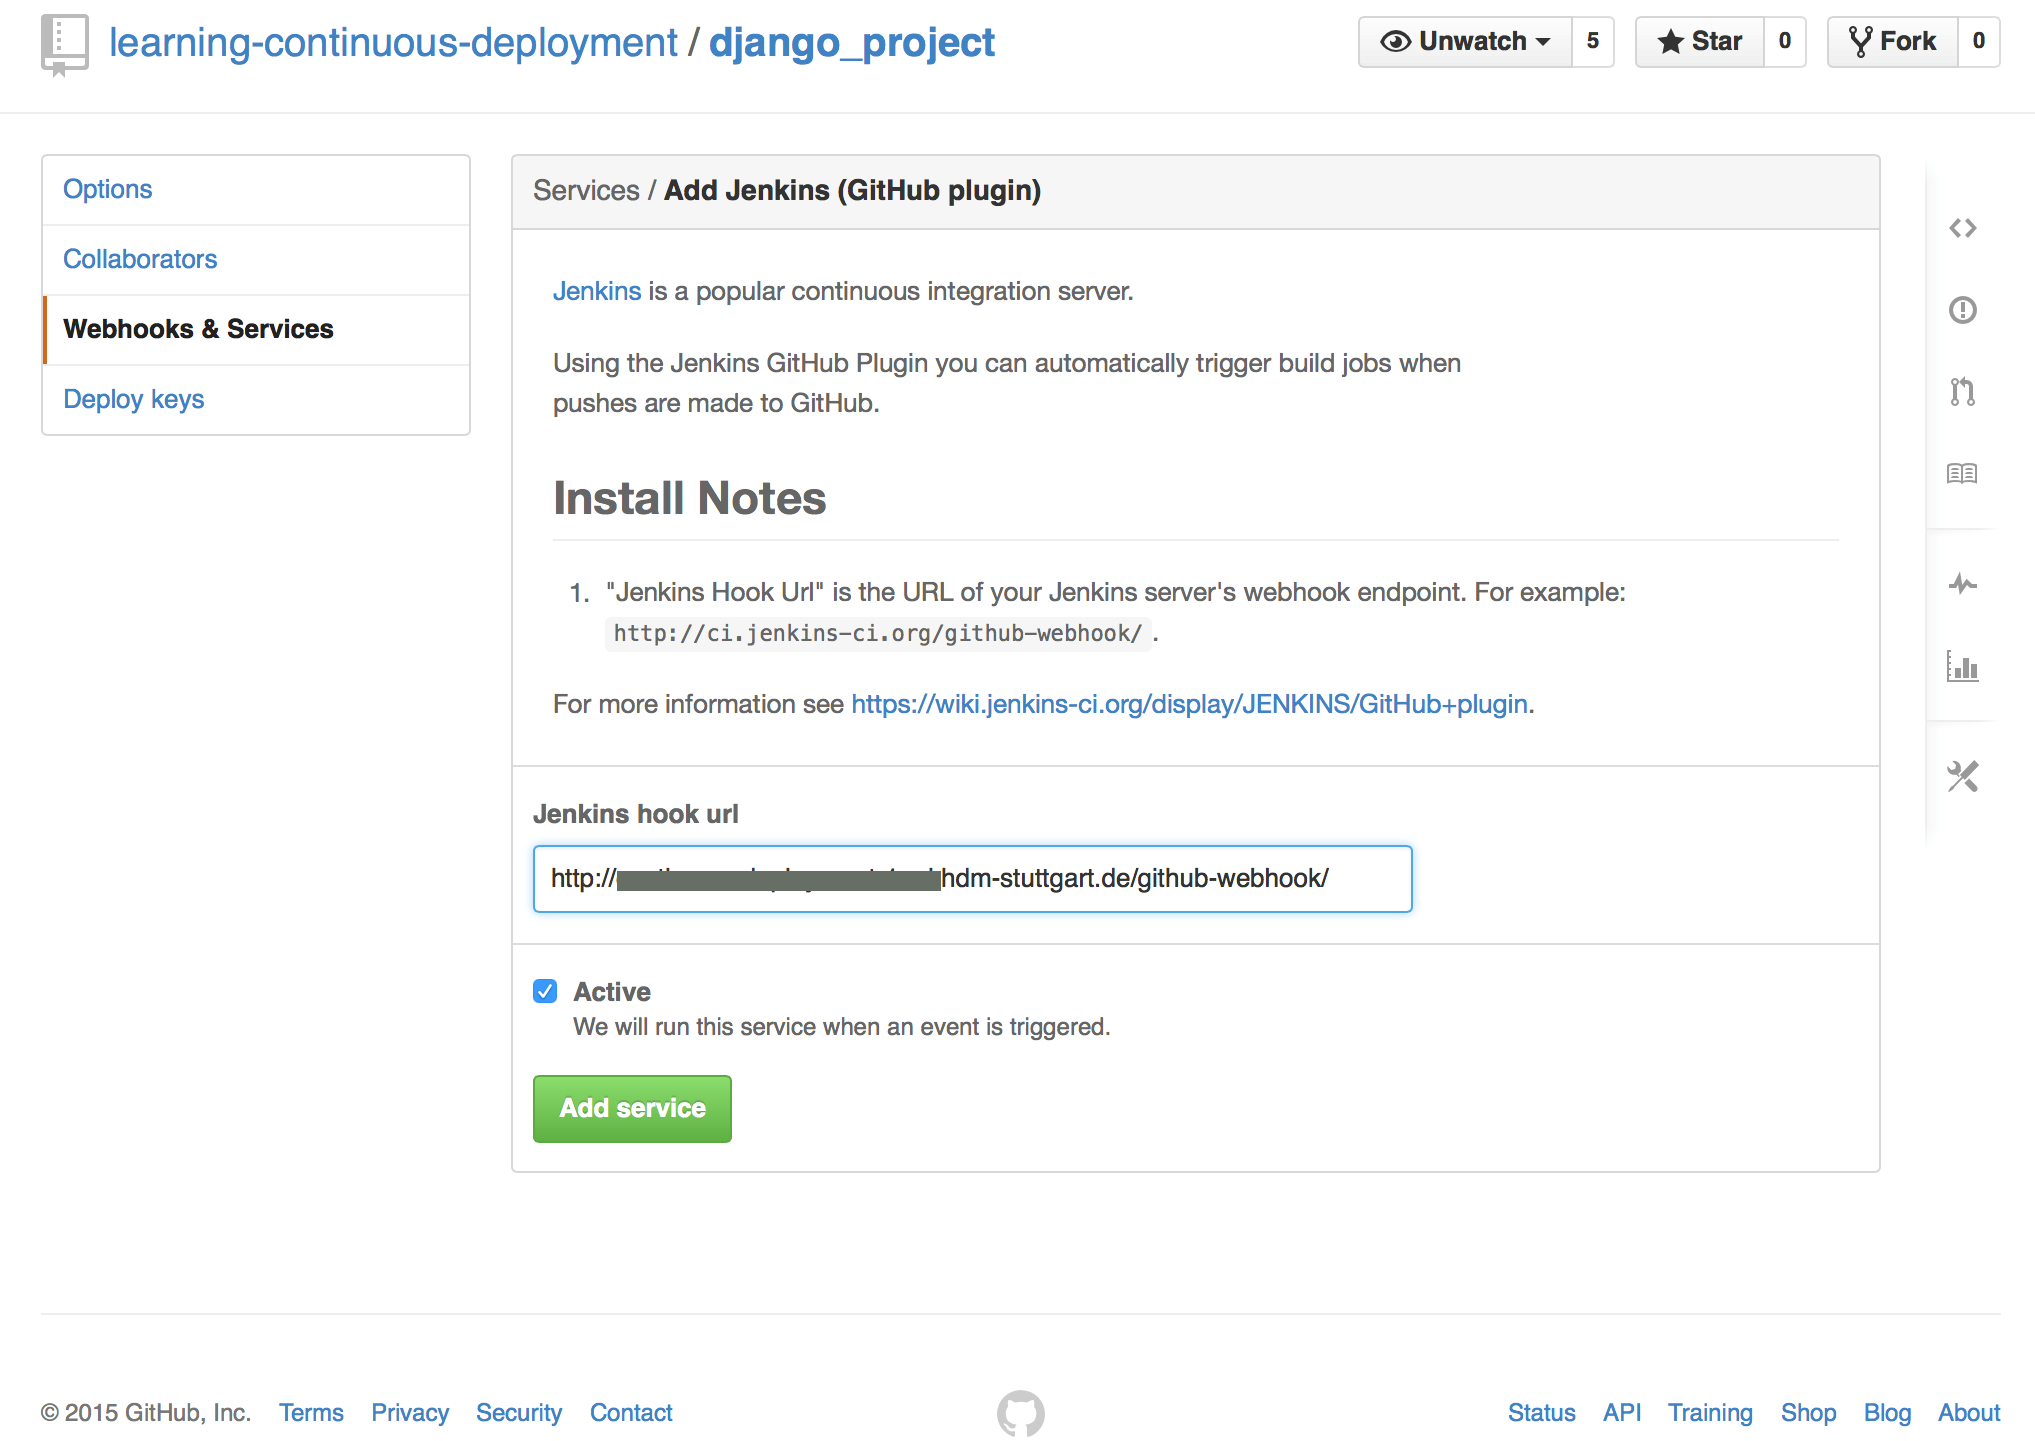Screen dimensions: 2035x1441
Task: Click the example github-webhook URL code
Action: pyautogui.click(x=878, y=633)
